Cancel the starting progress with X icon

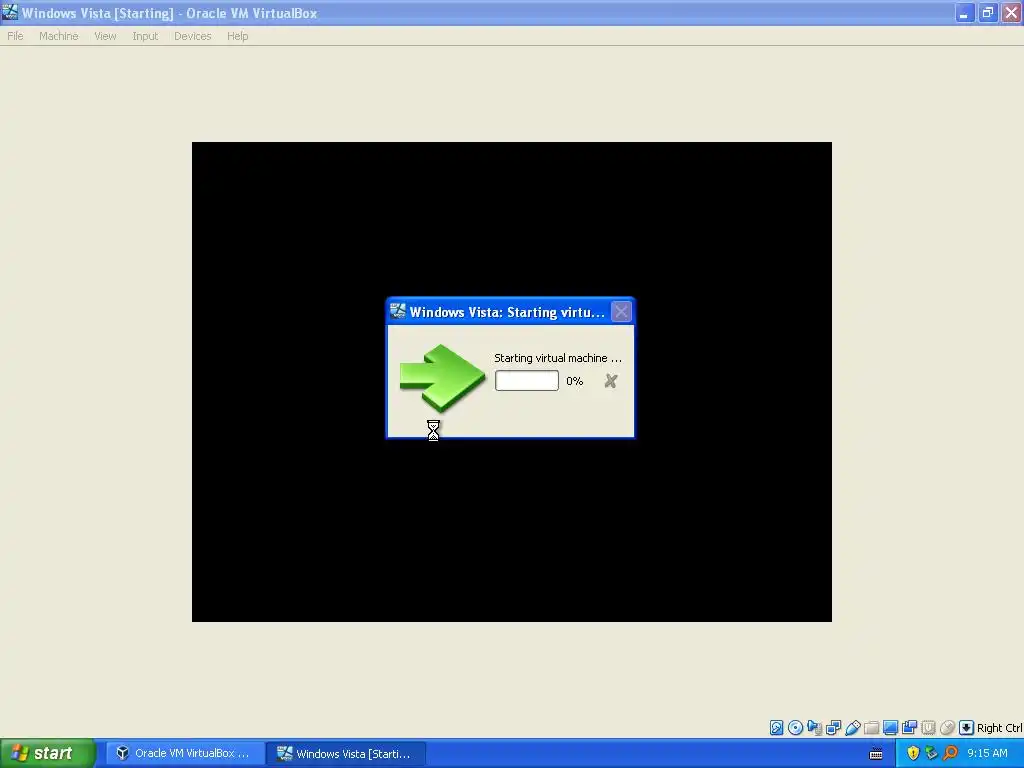tap(611, 381)
